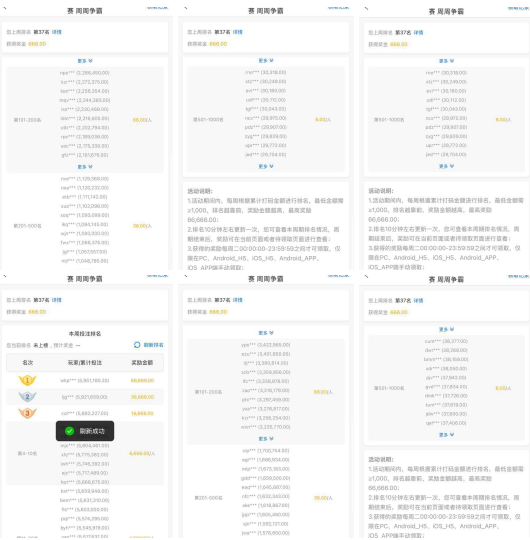Open 详情 link on the 本周投注排名 screen
The width and height of the screenshot is (530, 540).
tap(57, 300)
